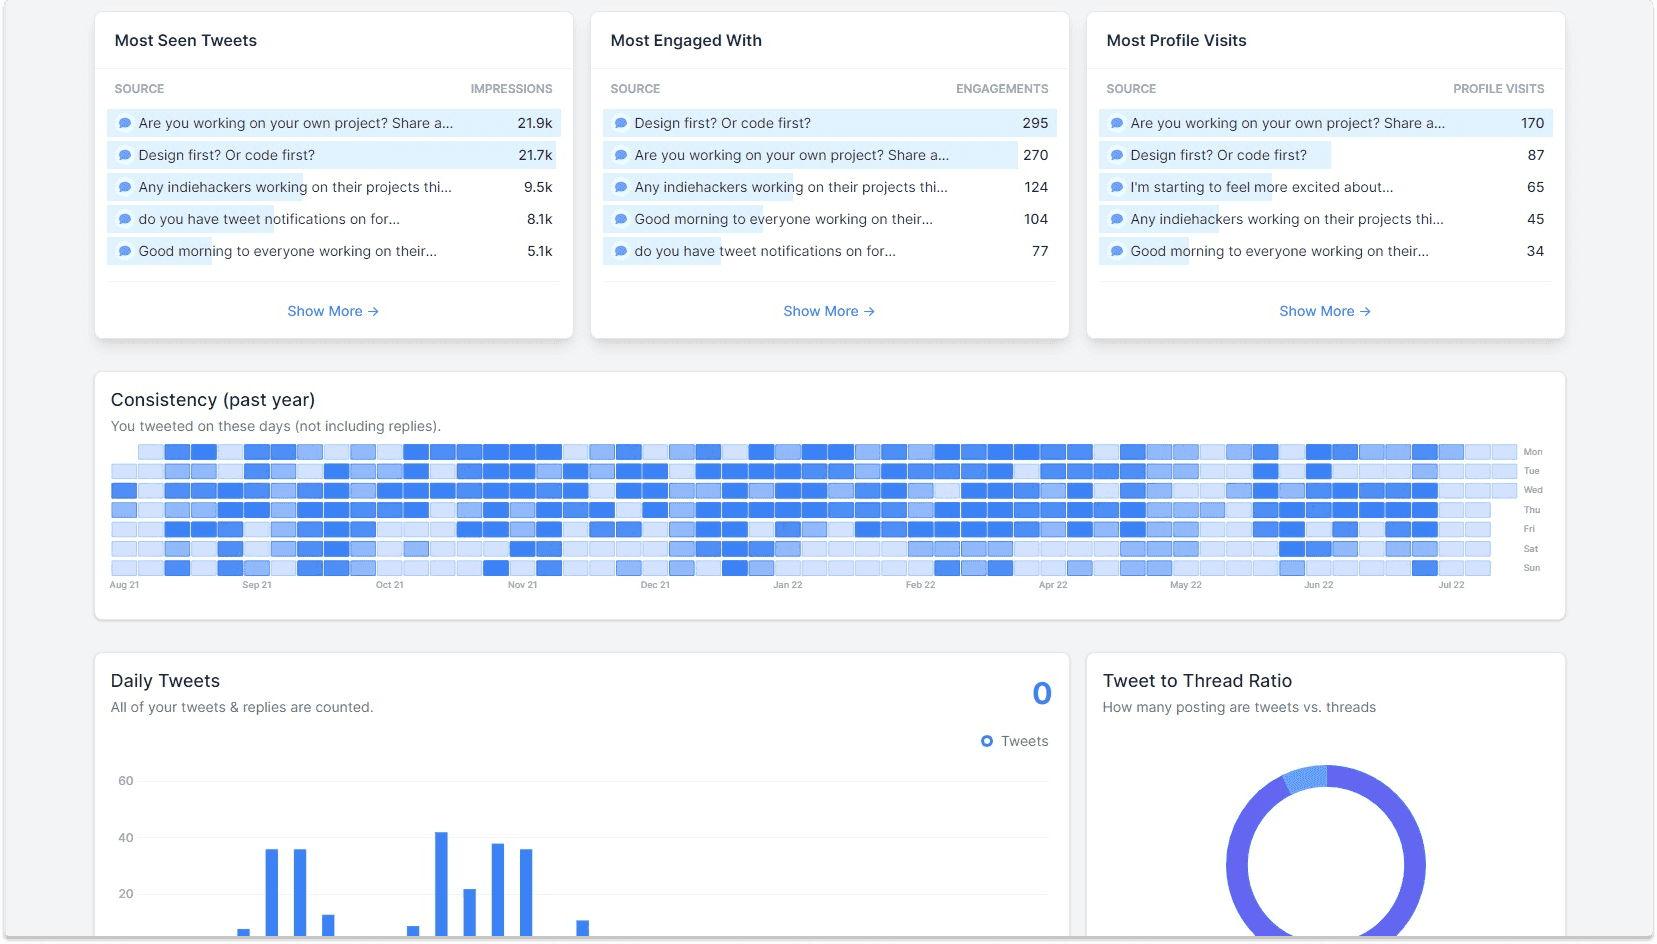
Task: Select 'Any indiehackers working' row in Most Profile Visits
Action: pos(1325,219)
